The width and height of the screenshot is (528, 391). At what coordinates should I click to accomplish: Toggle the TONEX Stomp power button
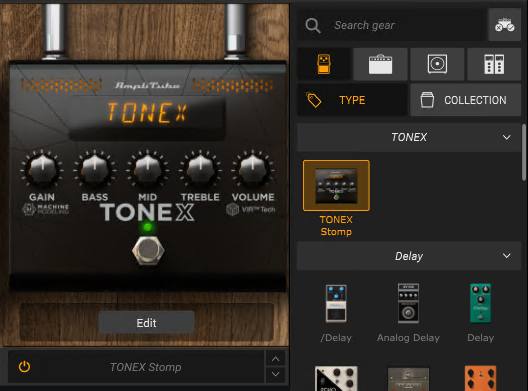pyautogui.click(x=24, y=366)
